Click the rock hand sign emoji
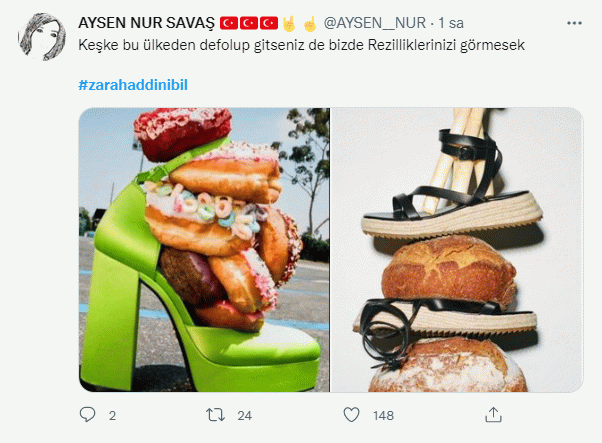The width and height of the screenshot is (602, 443). 289,23
